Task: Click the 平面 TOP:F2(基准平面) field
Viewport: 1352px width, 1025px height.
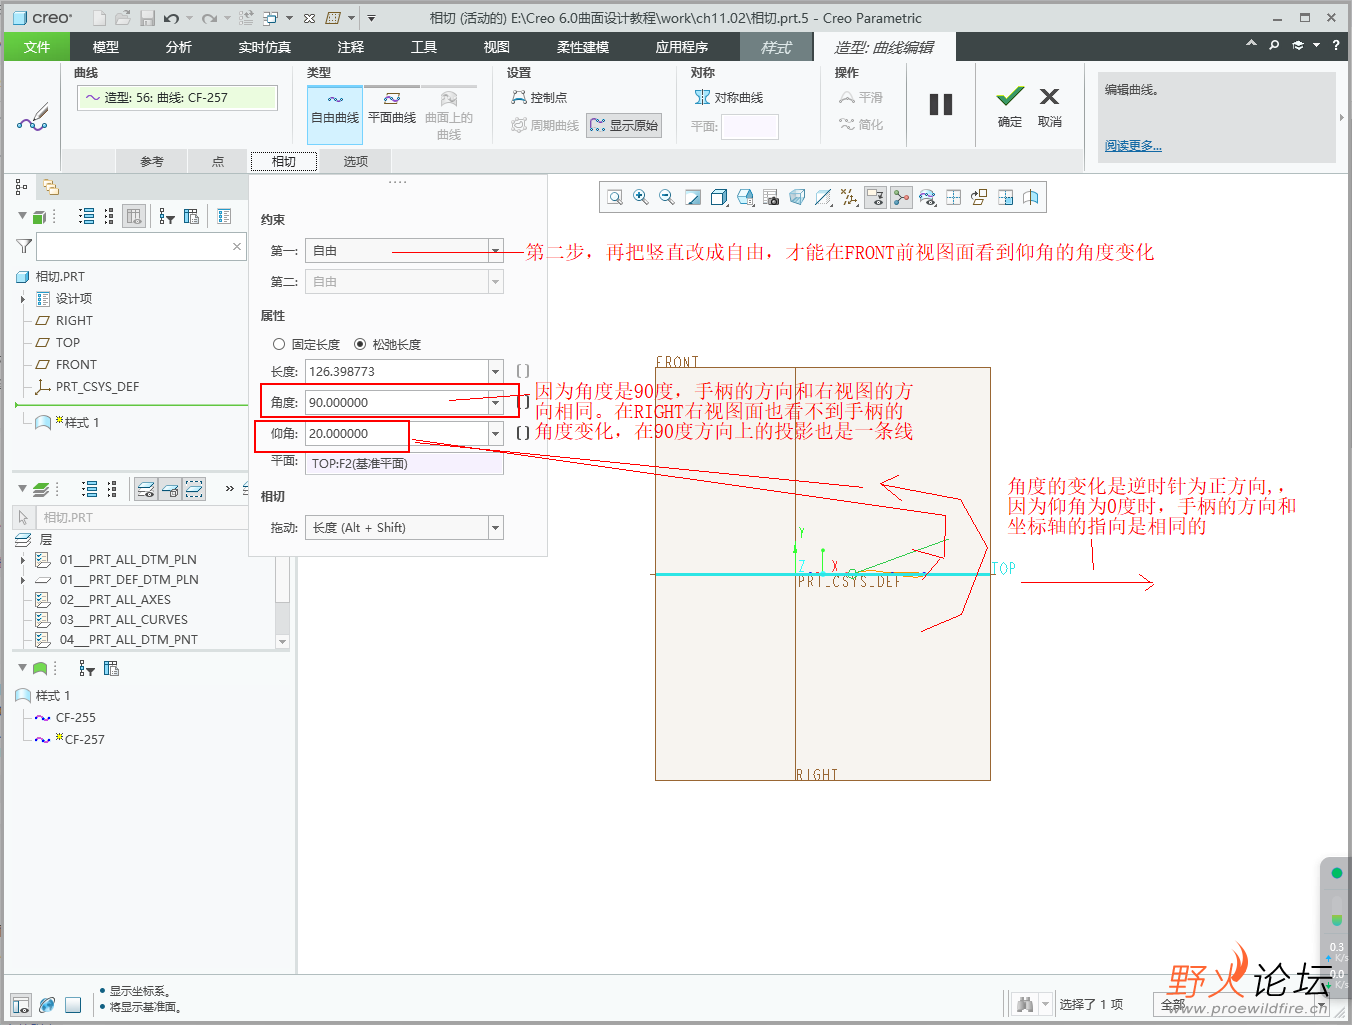Action: [x=404, y=463]
